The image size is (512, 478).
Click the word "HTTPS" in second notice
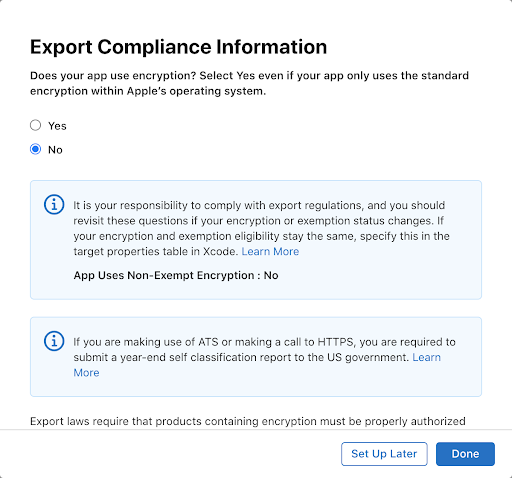(337, 342)
